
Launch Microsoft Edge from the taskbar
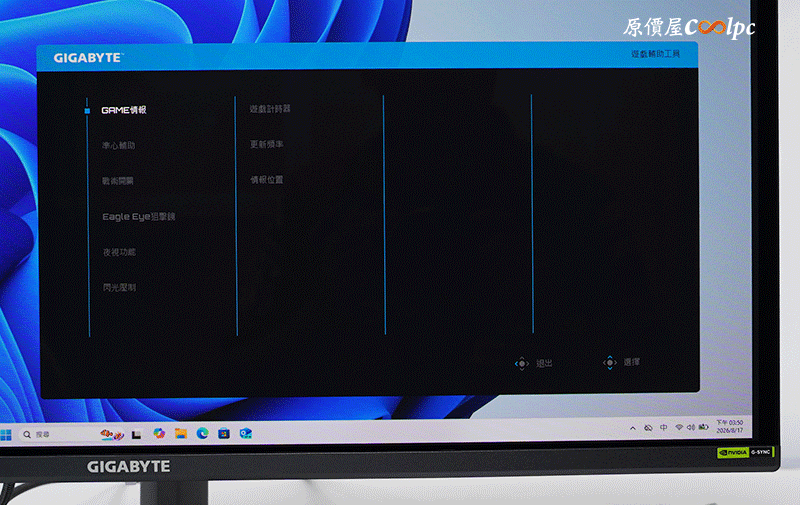[x=203, y=434]
